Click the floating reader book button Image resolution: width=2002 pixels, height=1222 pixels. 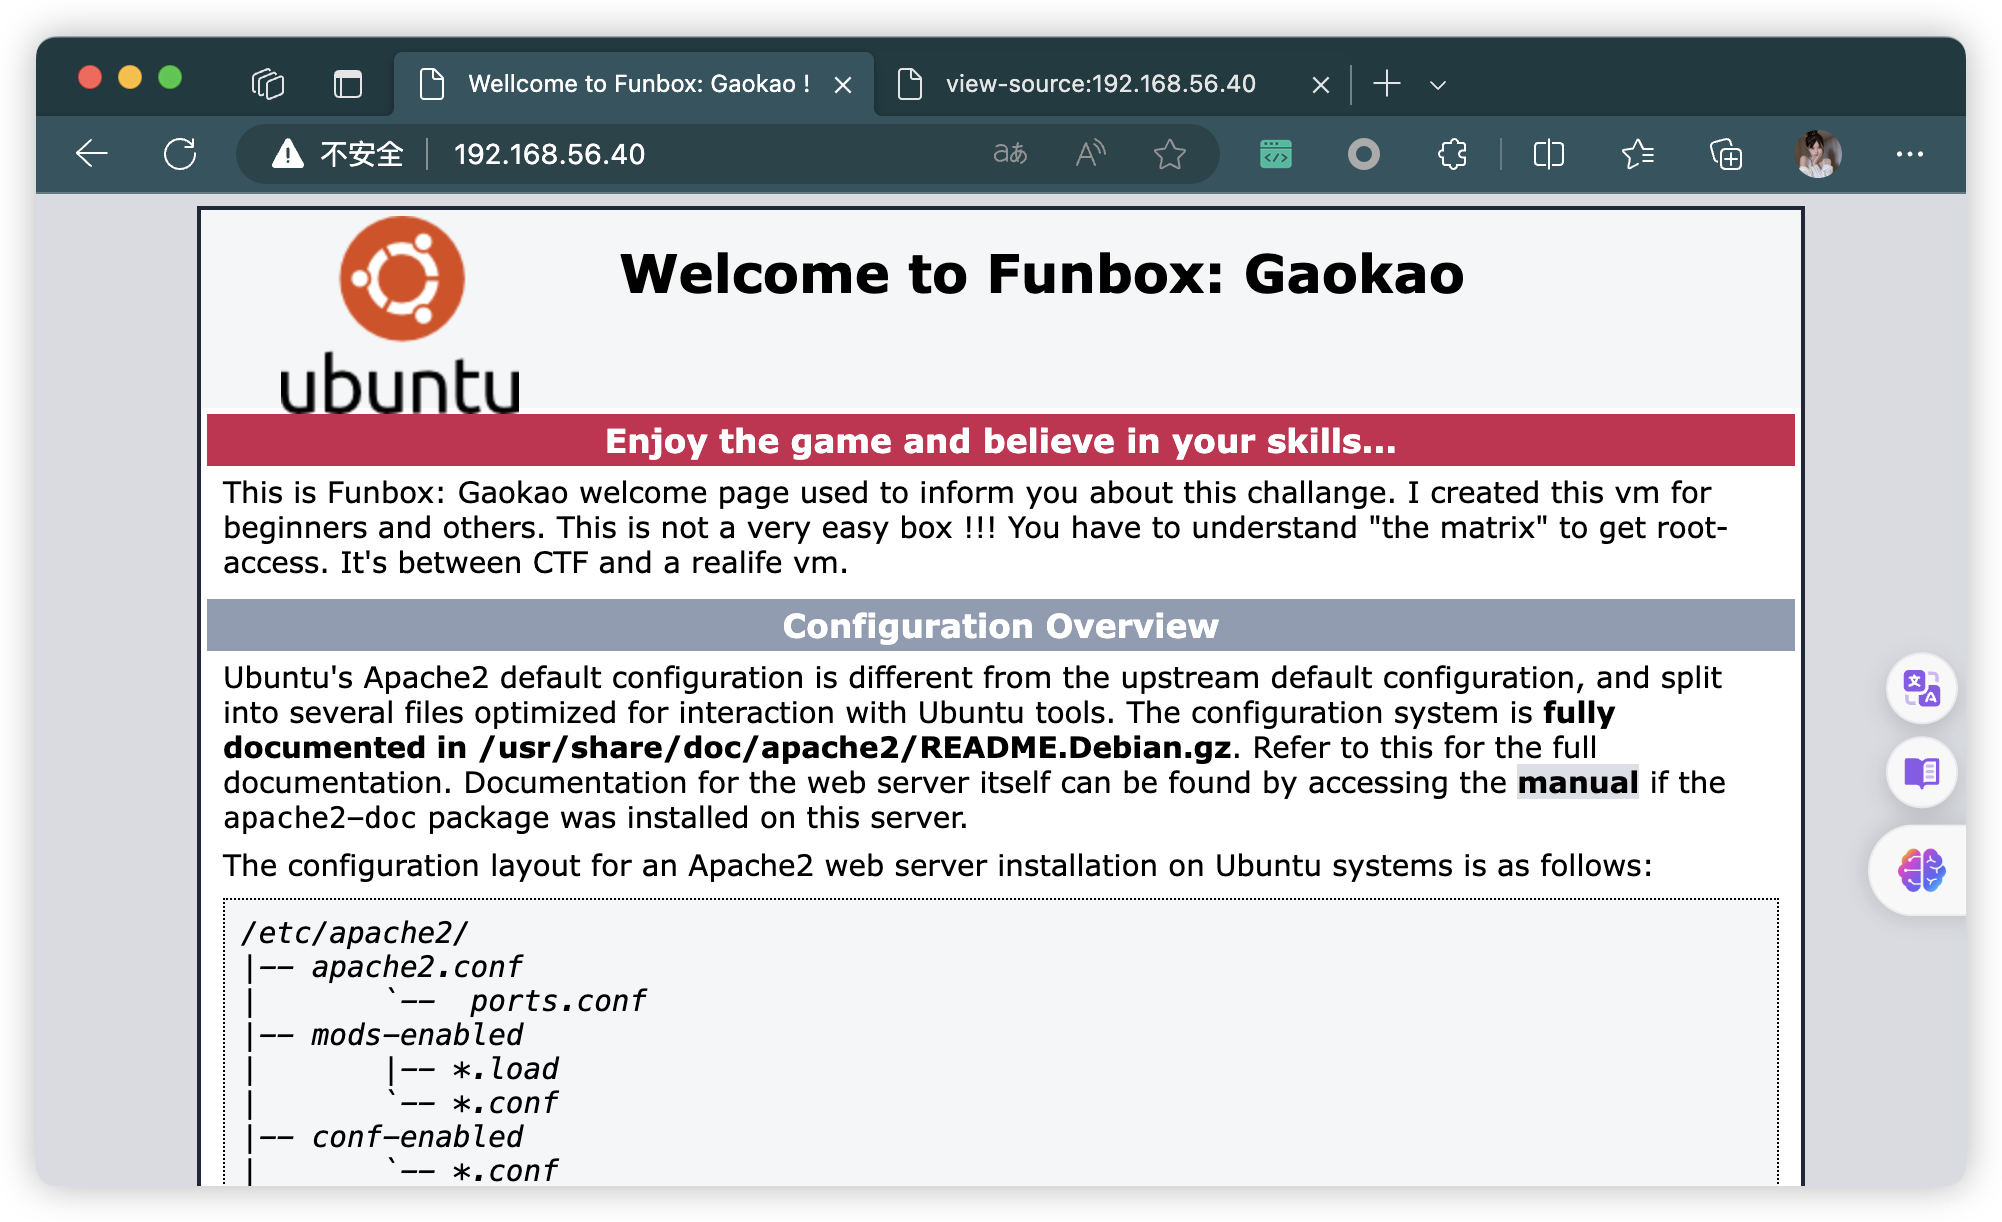1921,772
